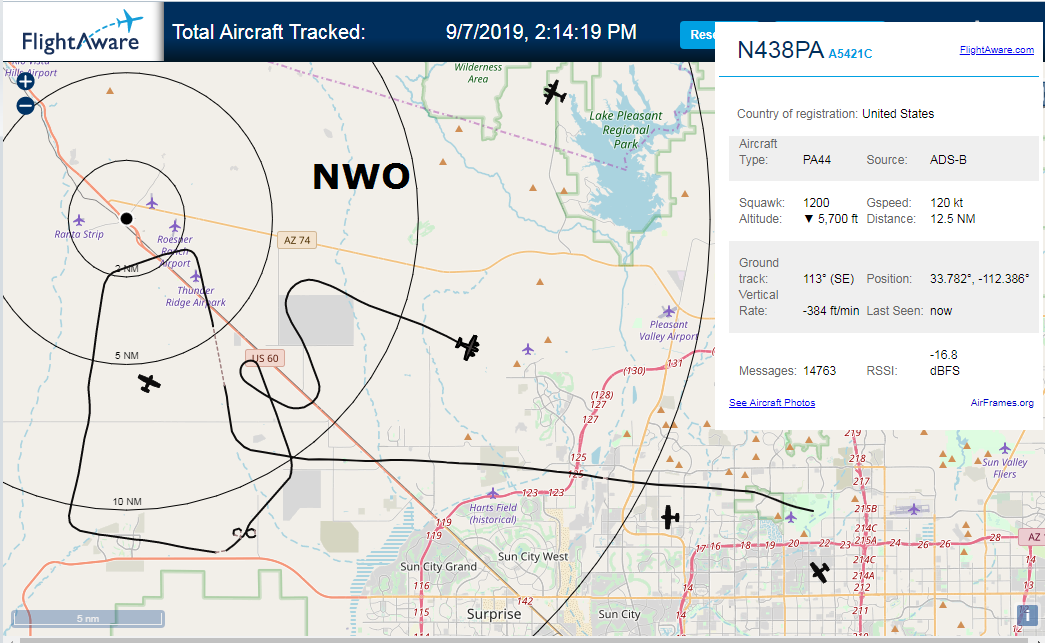Click the 9/7/2019, 2:14:19 PM timestamp
Viewport: 1045px width, 643px height.
point(541,32)
